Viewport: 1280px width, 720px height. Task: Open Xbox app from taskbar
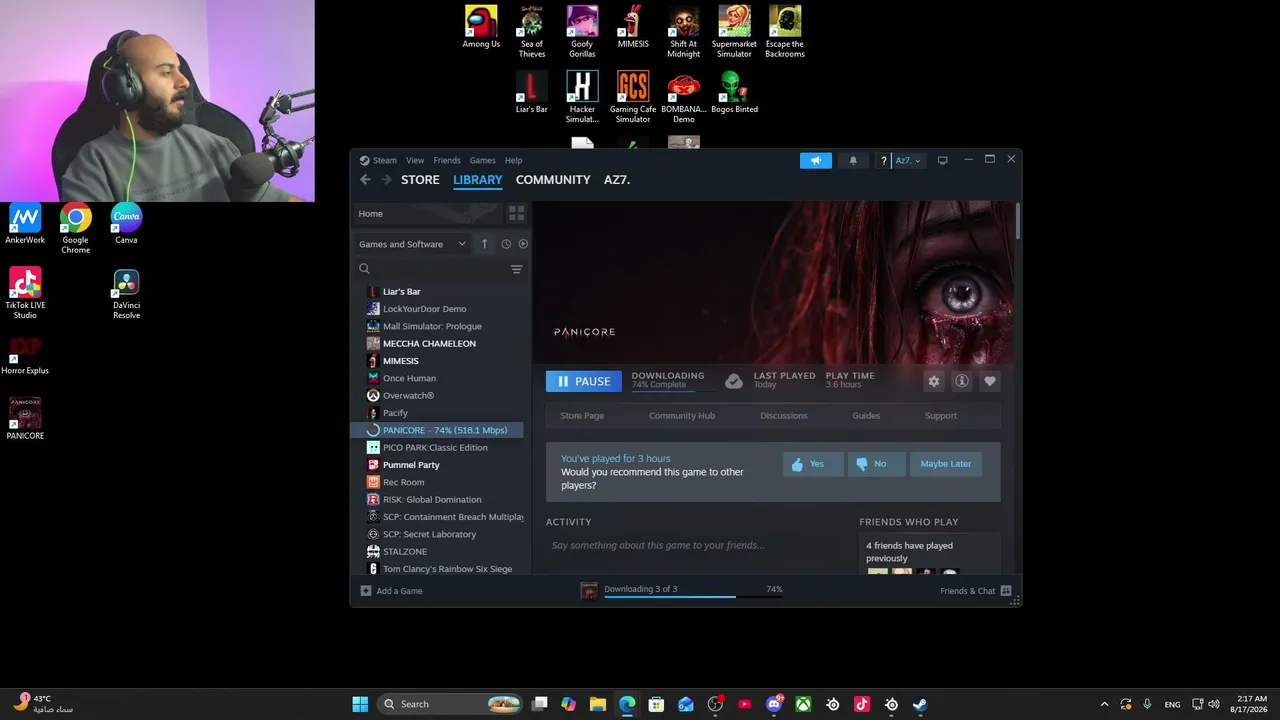point(803,704)
